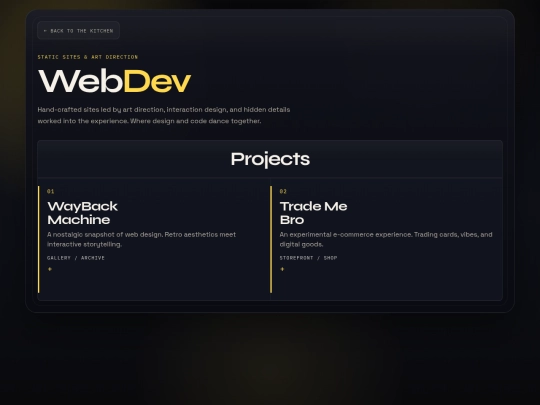The height and width of the screenshot is (405, 540).
Task: Click the Static Sites & Art Direction label
Action: tap(88, 57)
